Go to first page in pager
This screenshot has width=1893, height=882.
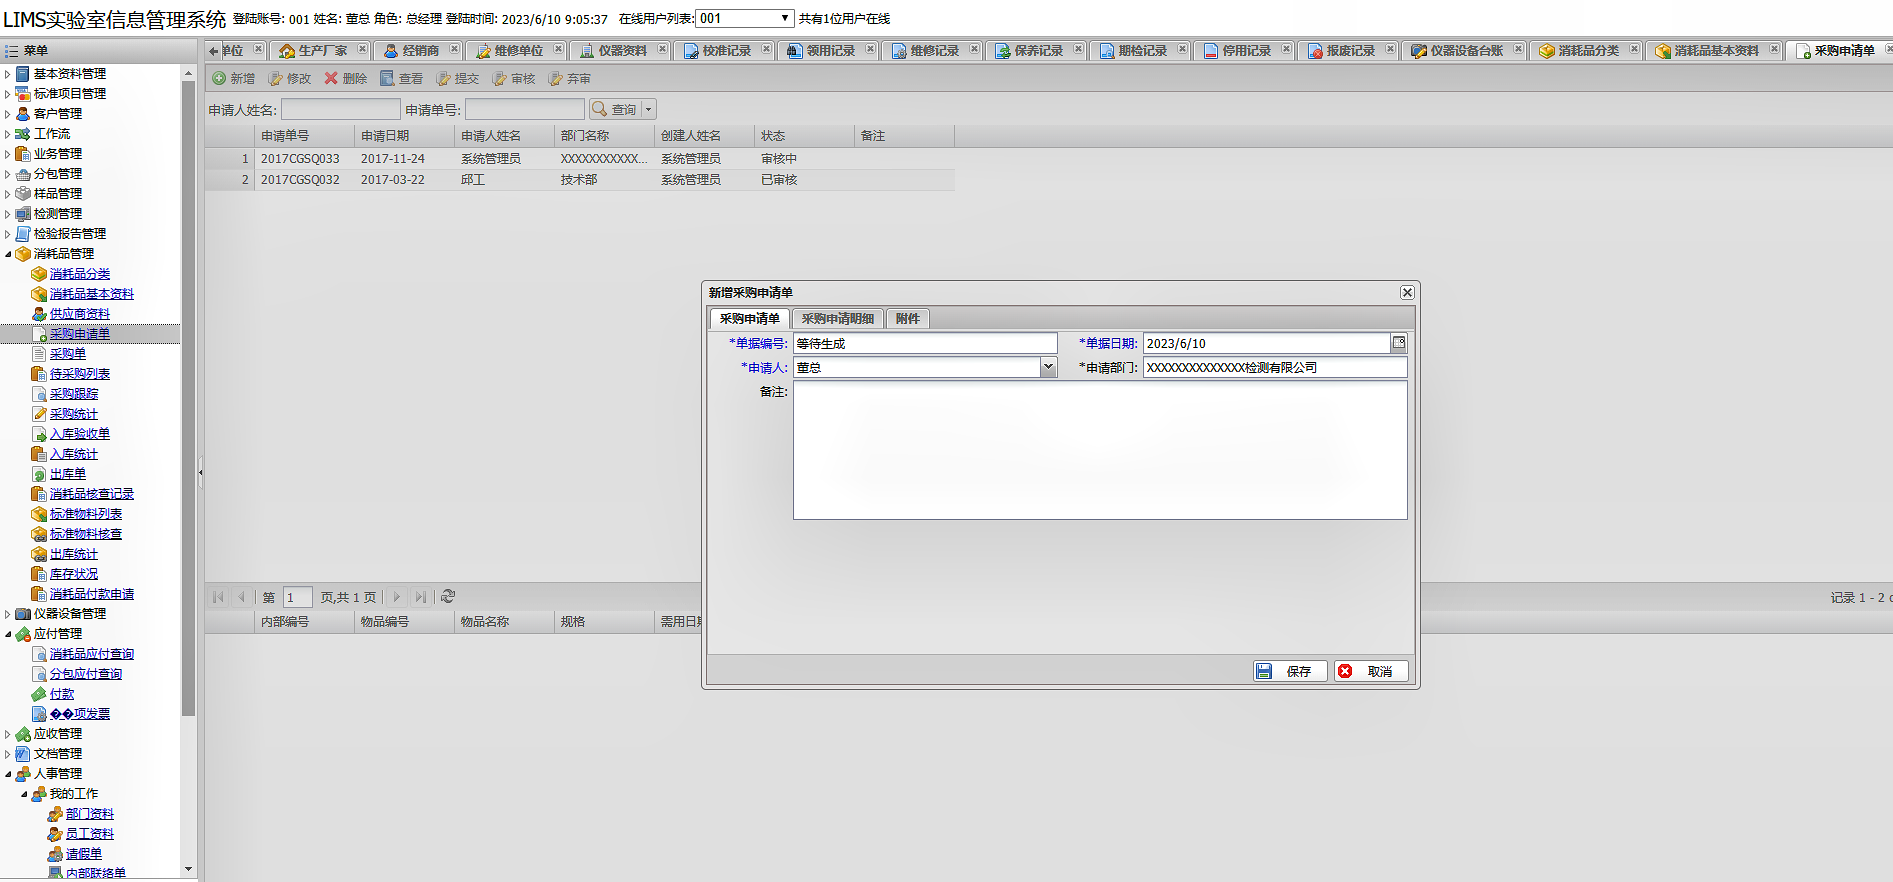[218, 597]
